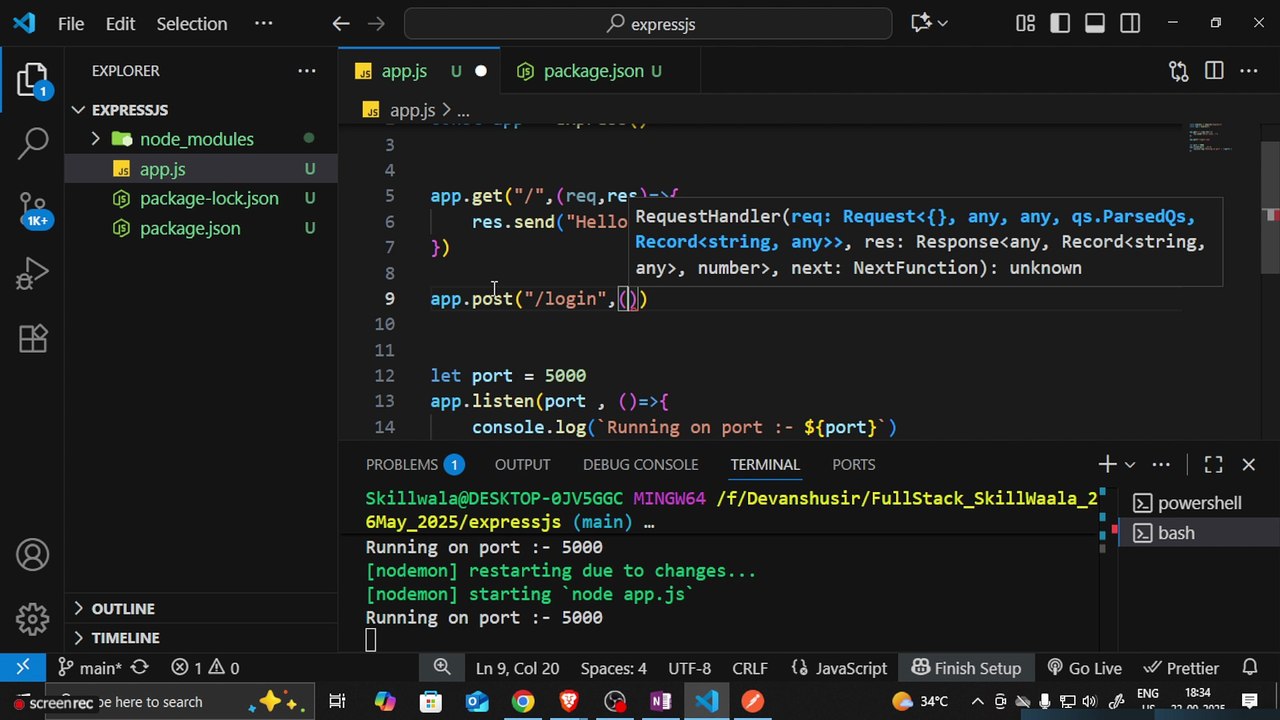Open Explorer Views and More Actions menu
Image resolution: width=1280 pixels, height=720 pixels.
pyautogui.click(x=306, y=71)
